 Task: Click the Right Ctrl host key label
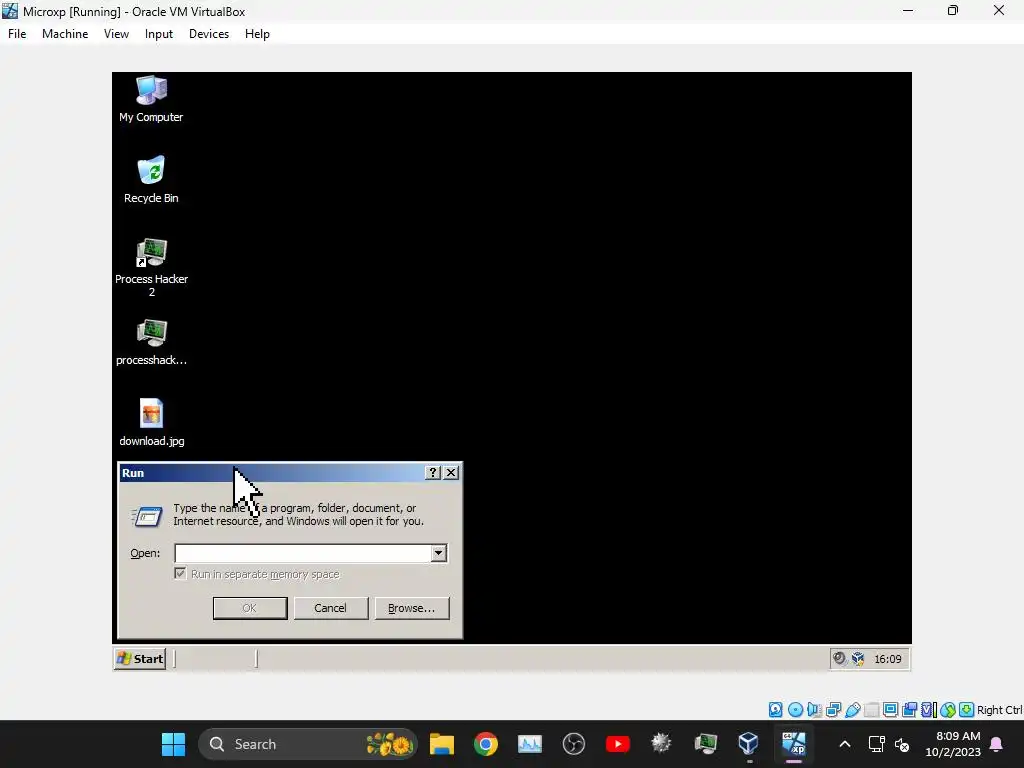[999, 710]
